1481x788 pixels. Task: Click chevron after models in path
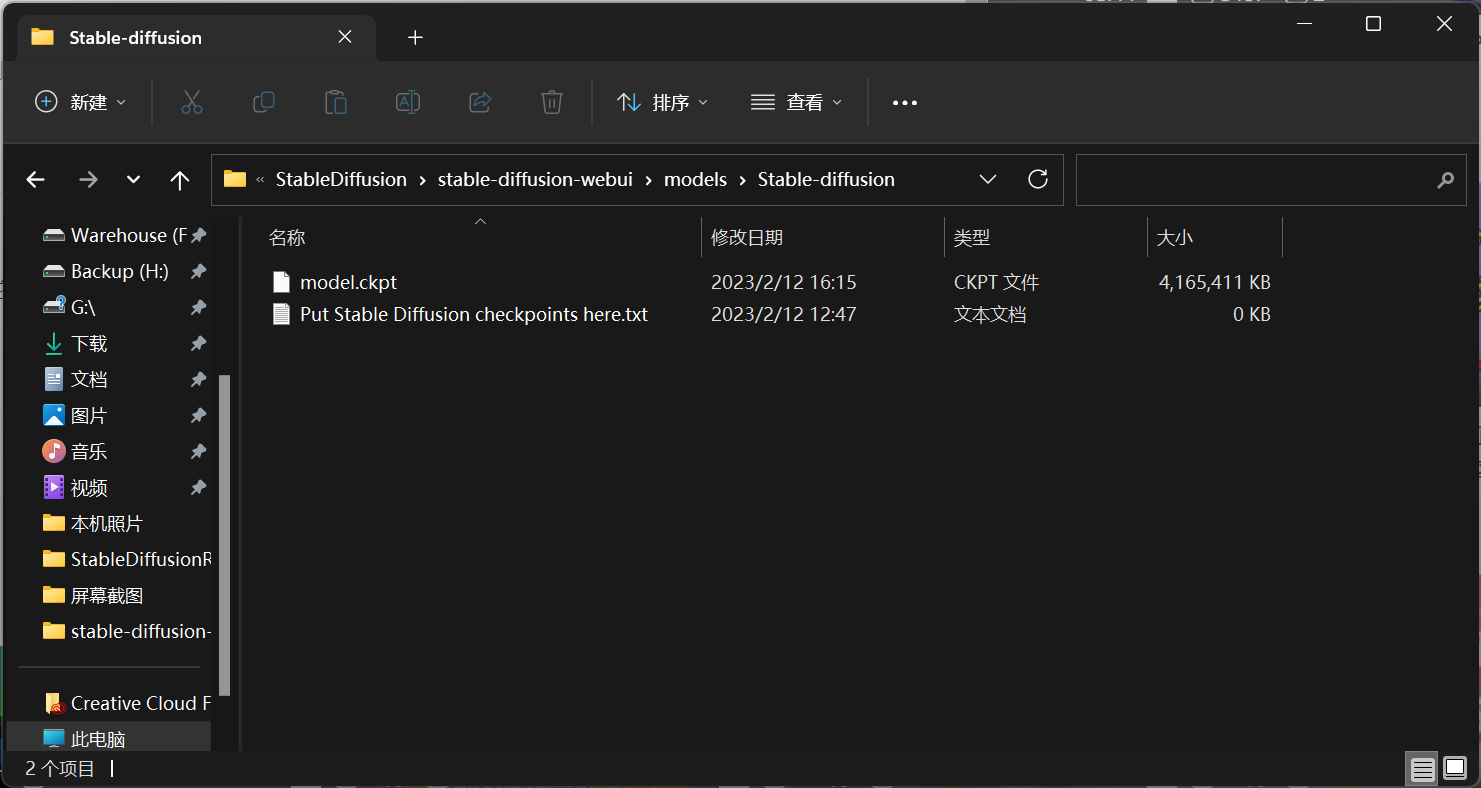pyautogui.click(x=742, y=180)
